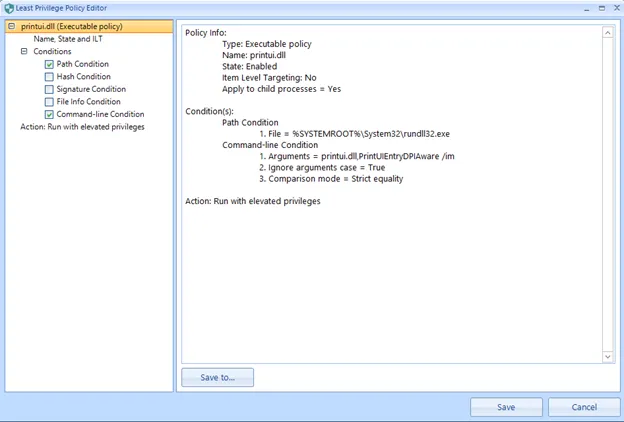The height and width of the screenshot is (422, 624).
Task: Click the Least Privilege Policy Editor shield icon
Action: pyautogui.click(x=9, y=7)
